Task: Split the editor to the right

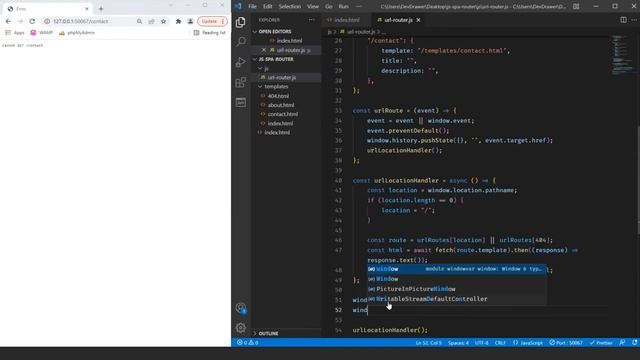Action: [623, 20]
